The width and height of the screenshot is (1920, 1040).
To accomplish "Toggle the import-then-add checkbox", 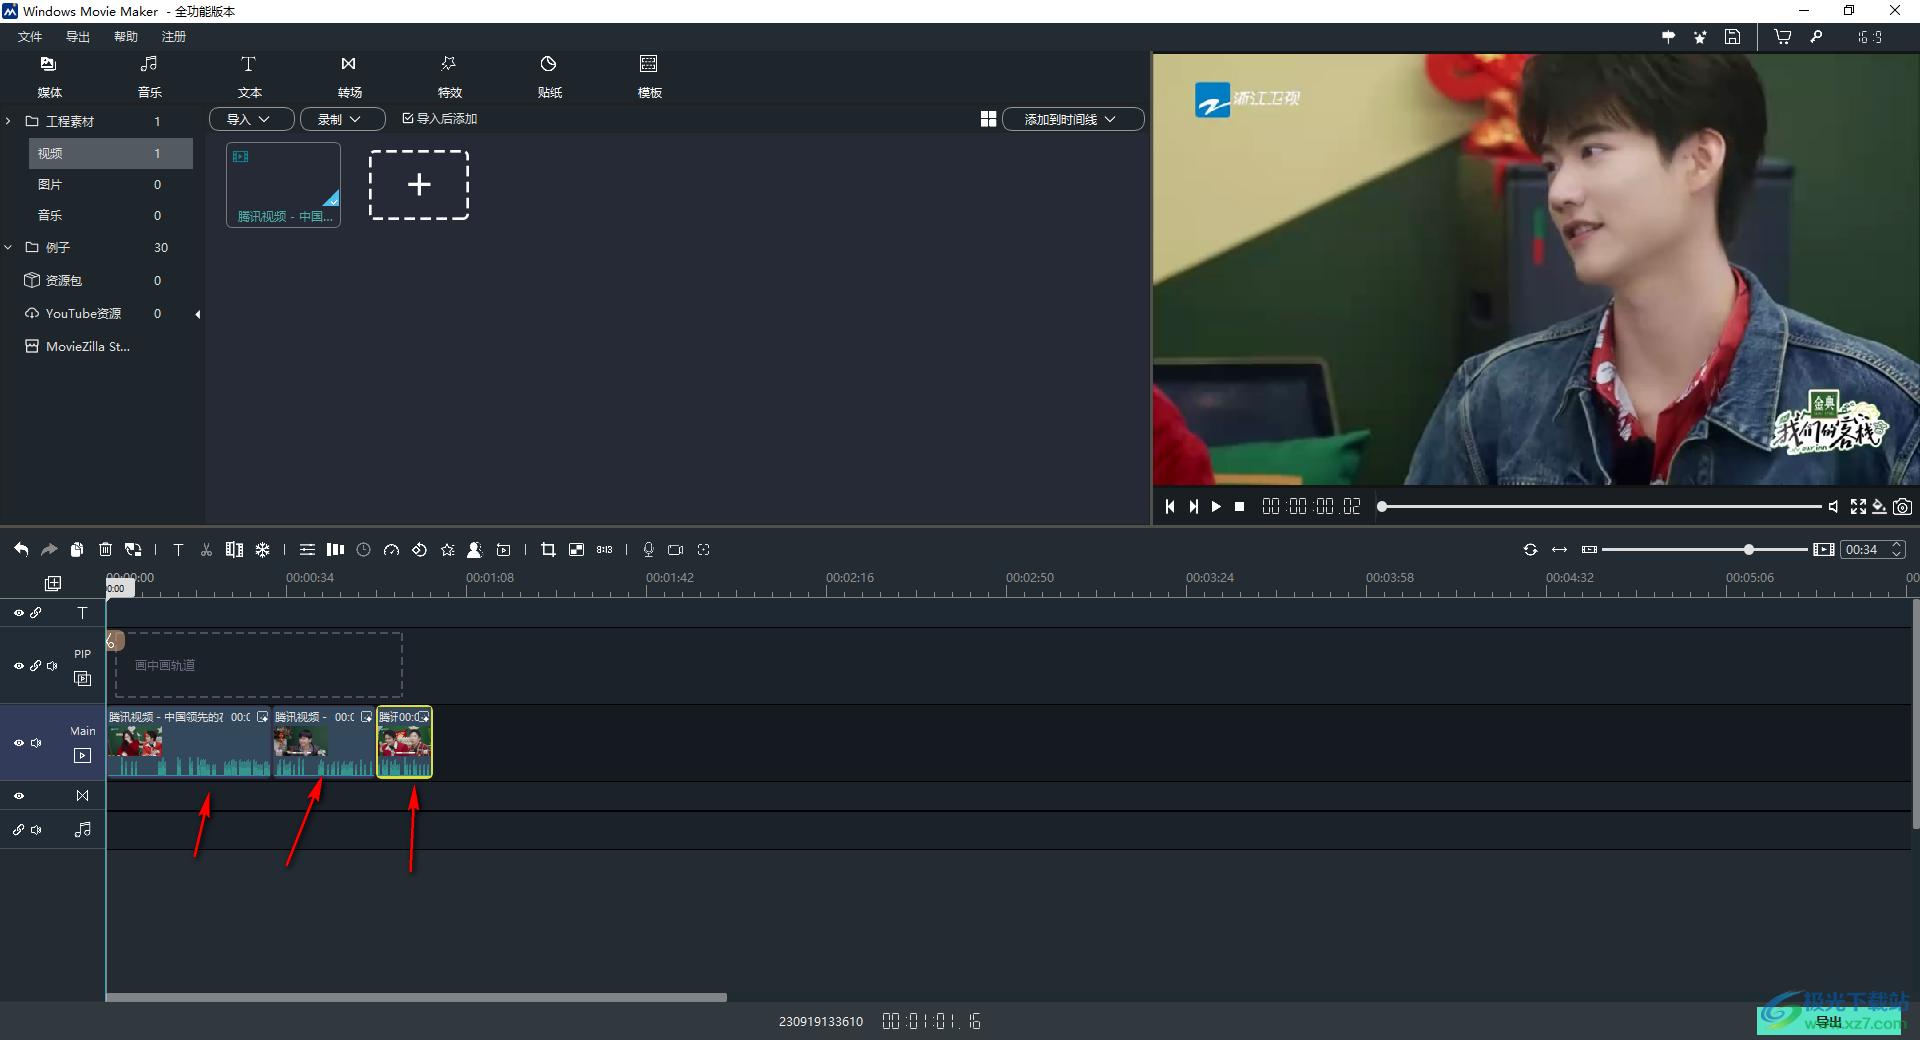I will point(408,118).
